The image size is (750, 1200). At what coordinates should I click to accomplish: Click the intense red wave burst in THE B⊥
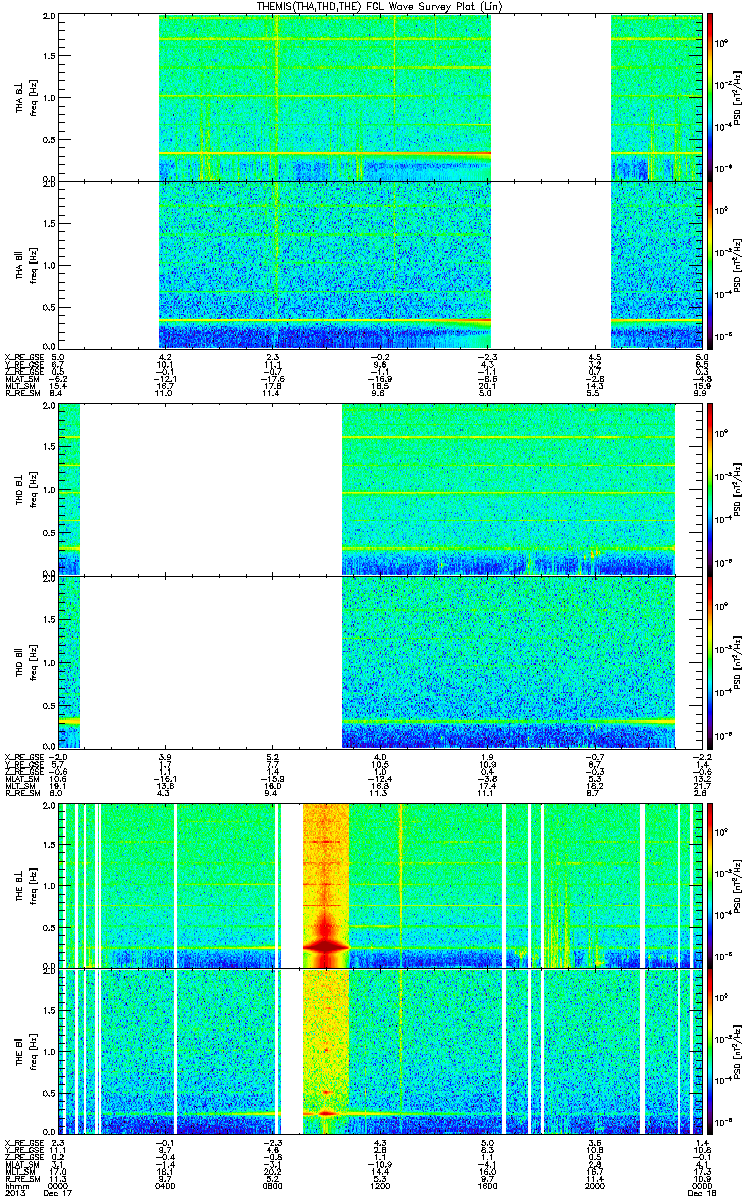pyautogui.click(x=325, y=944)
